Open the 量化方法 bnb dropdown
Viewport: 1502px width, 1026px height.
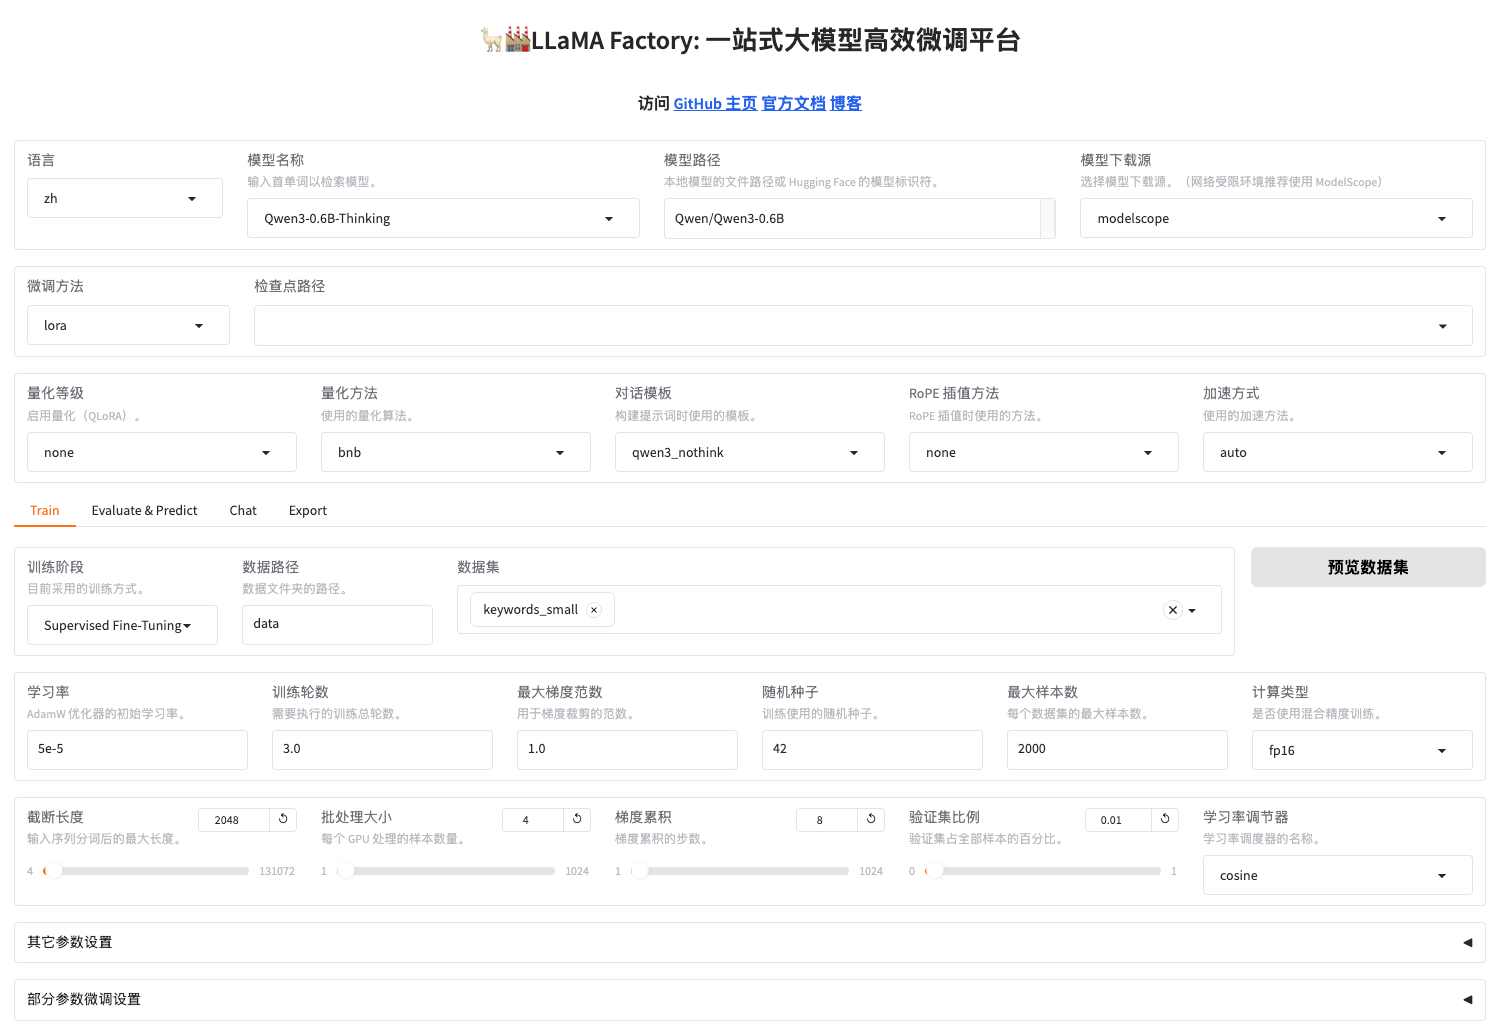[456, 452]
